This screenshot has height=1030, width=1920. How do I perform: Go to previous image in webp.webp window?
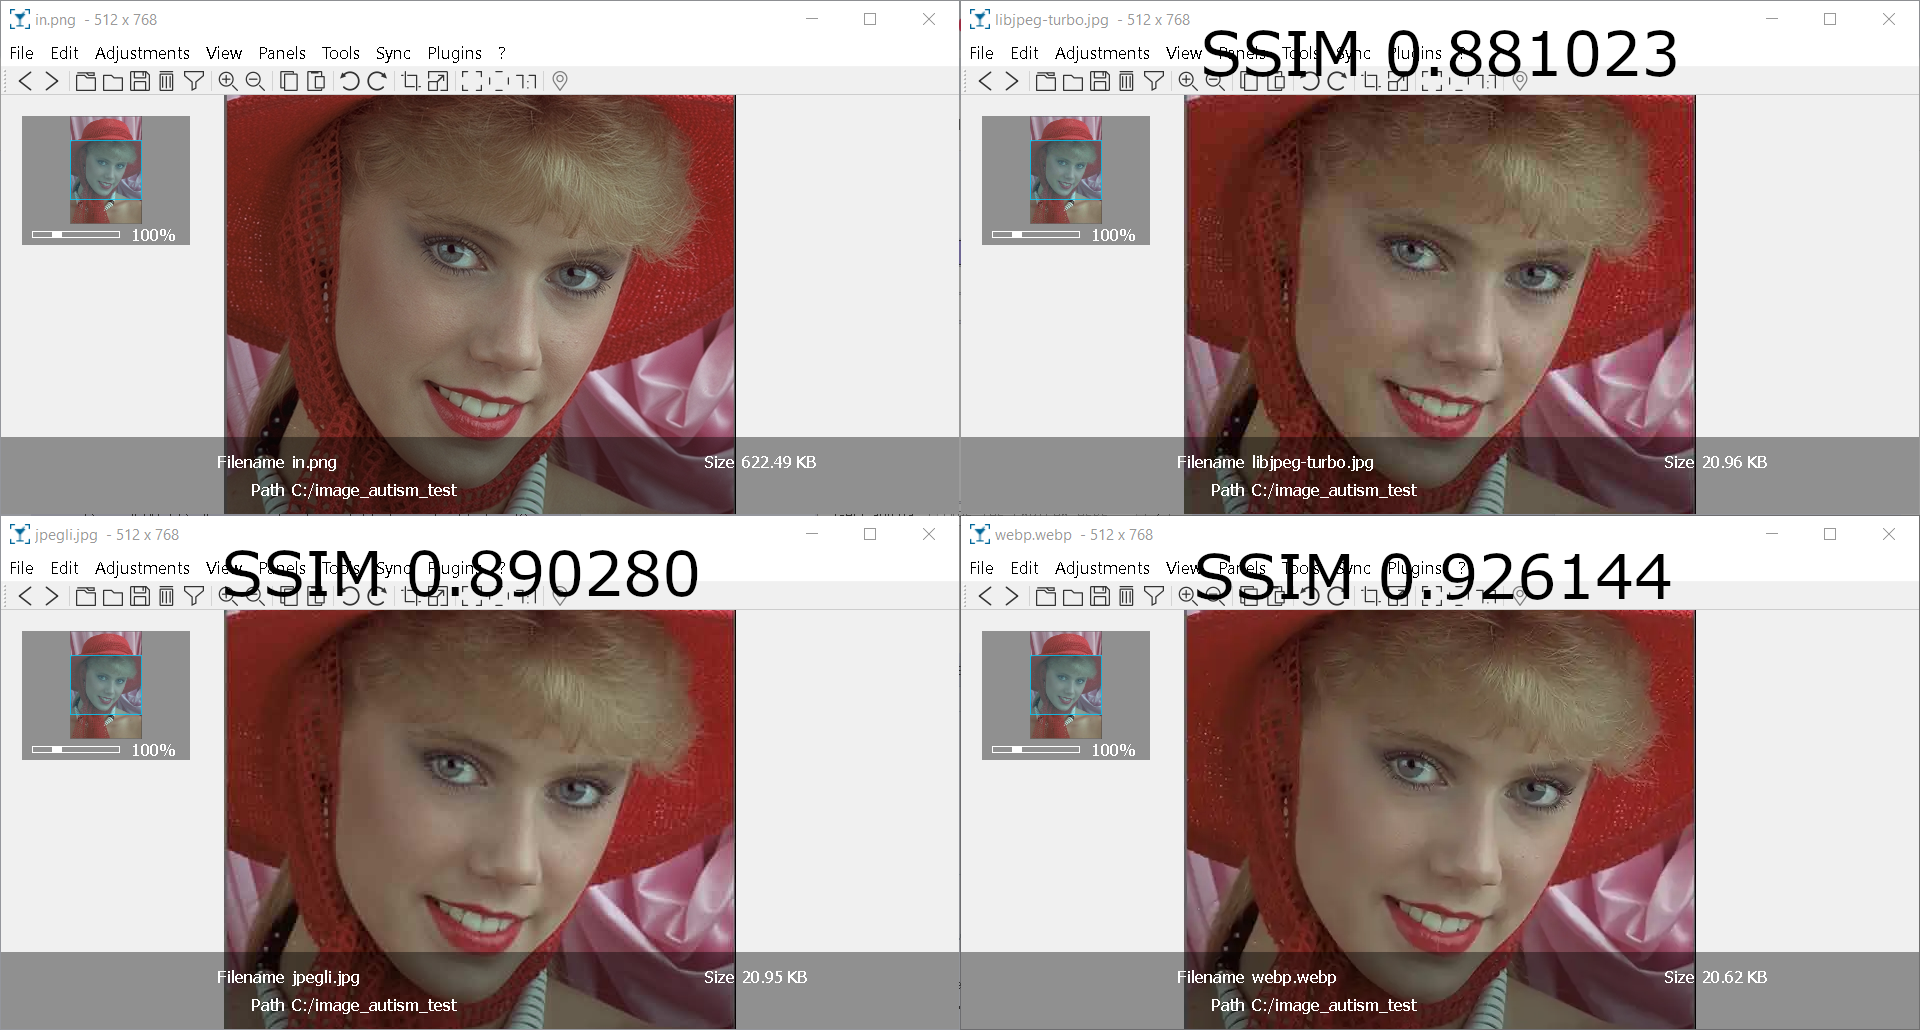(985, 596)
